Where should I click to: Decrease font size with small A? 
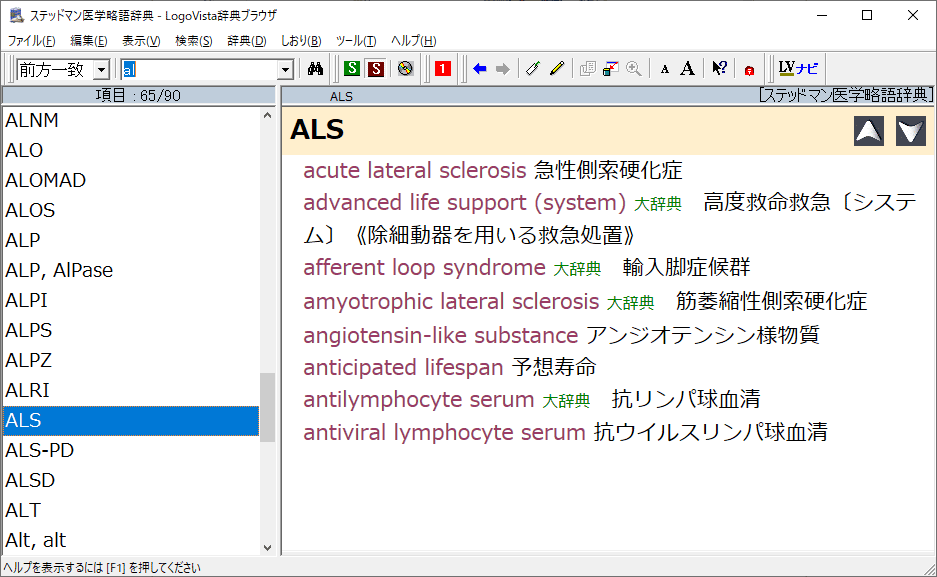click(x=665, y=69)
